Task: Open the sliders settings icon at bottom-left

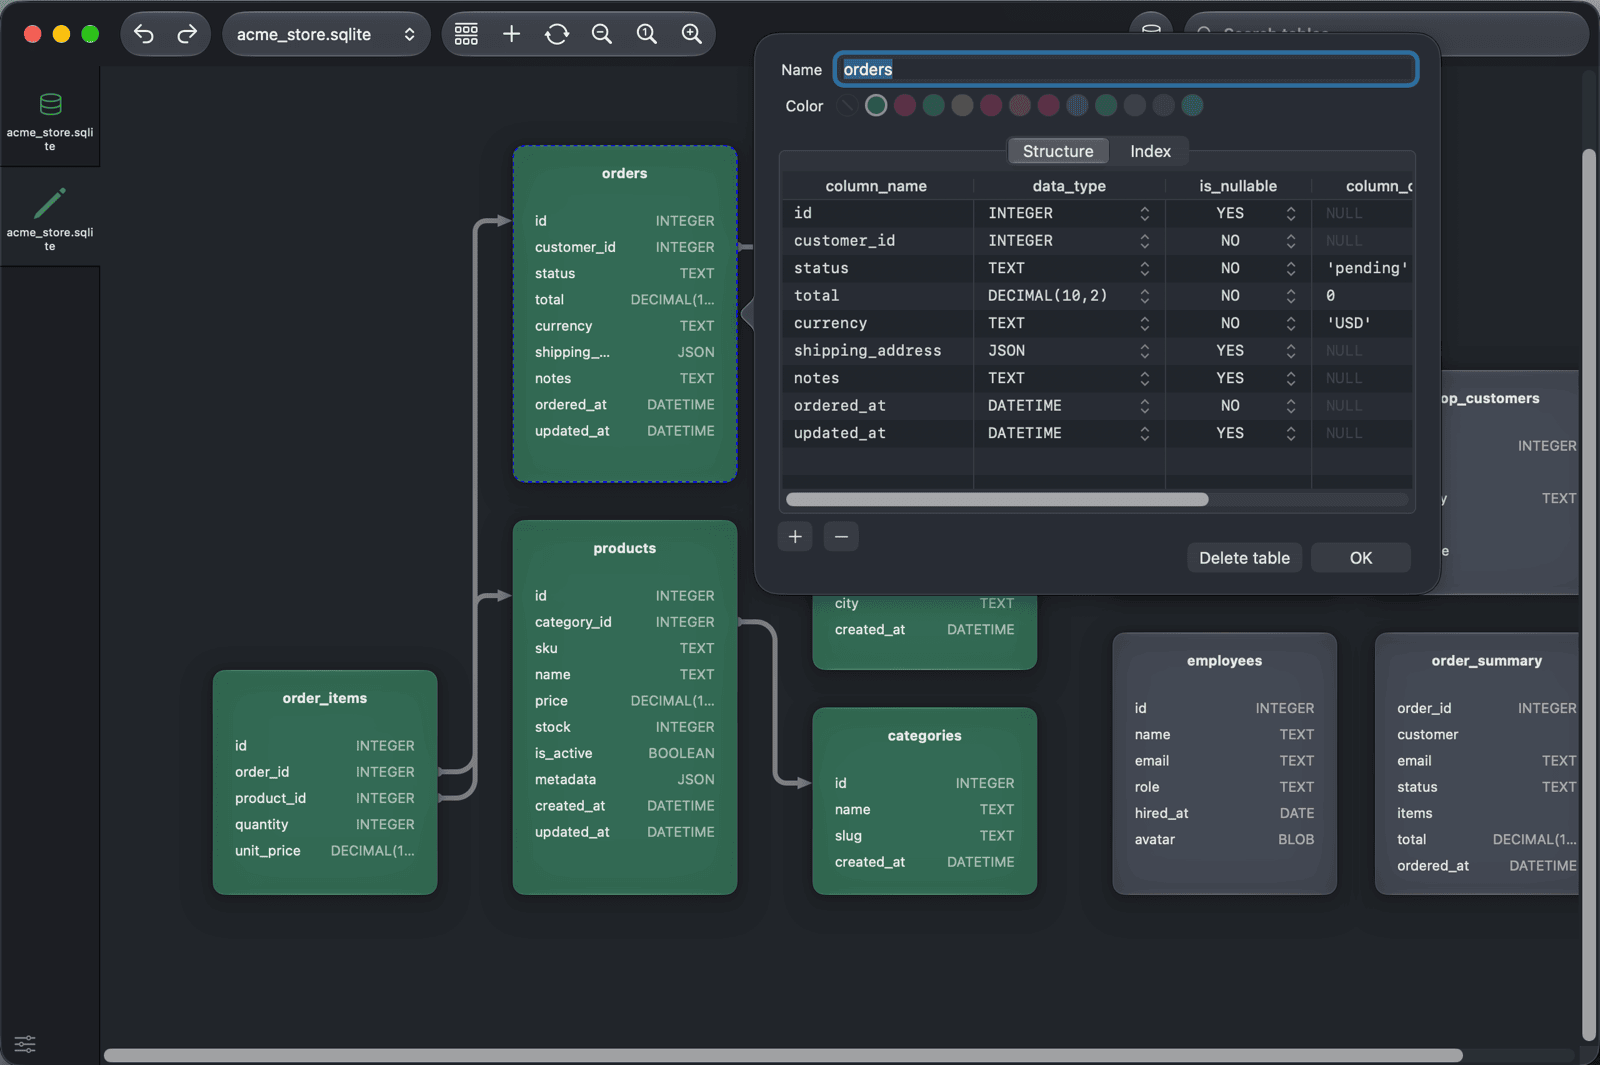Action: [25, 1044]
